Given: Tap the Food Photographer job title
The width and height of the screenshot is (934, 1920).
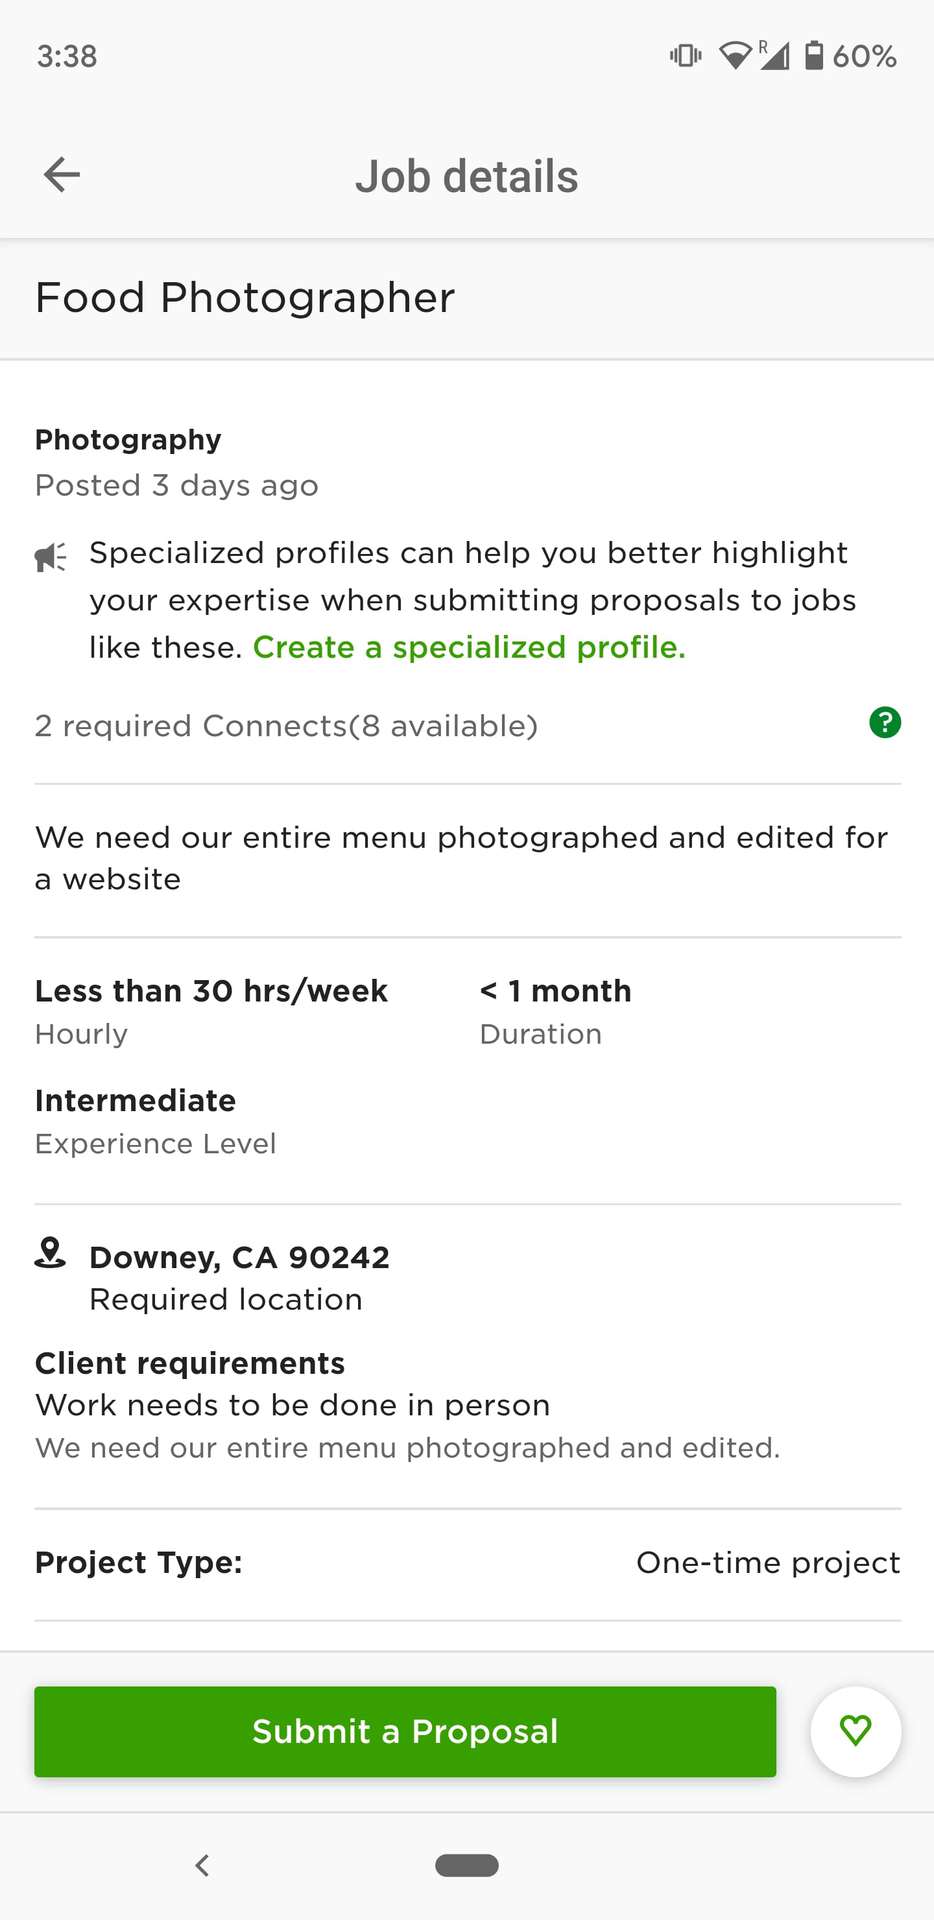Looking at the screenshot, I should pos(245,298).
